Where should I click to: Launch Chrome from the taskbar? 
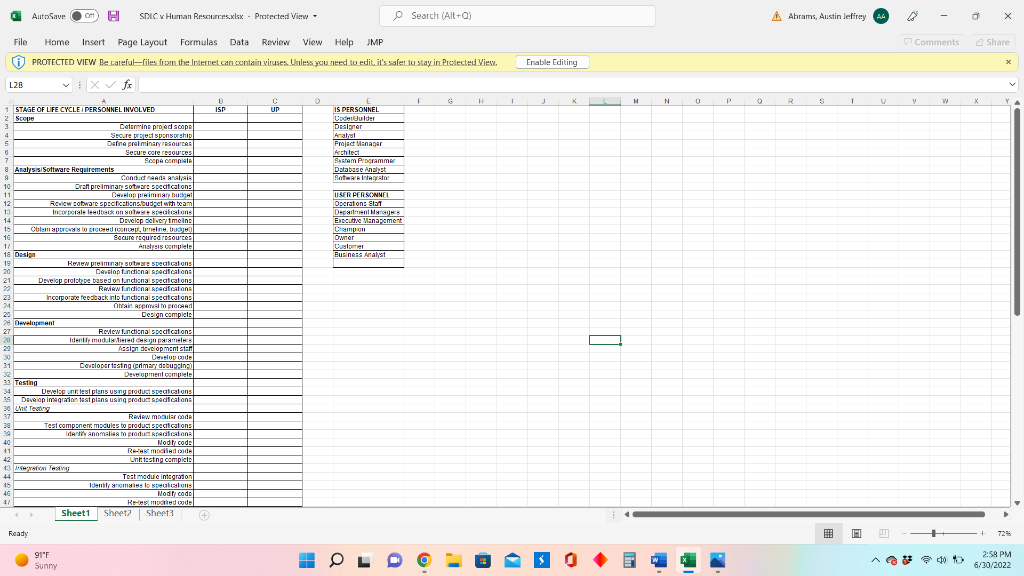click(424, 560)
